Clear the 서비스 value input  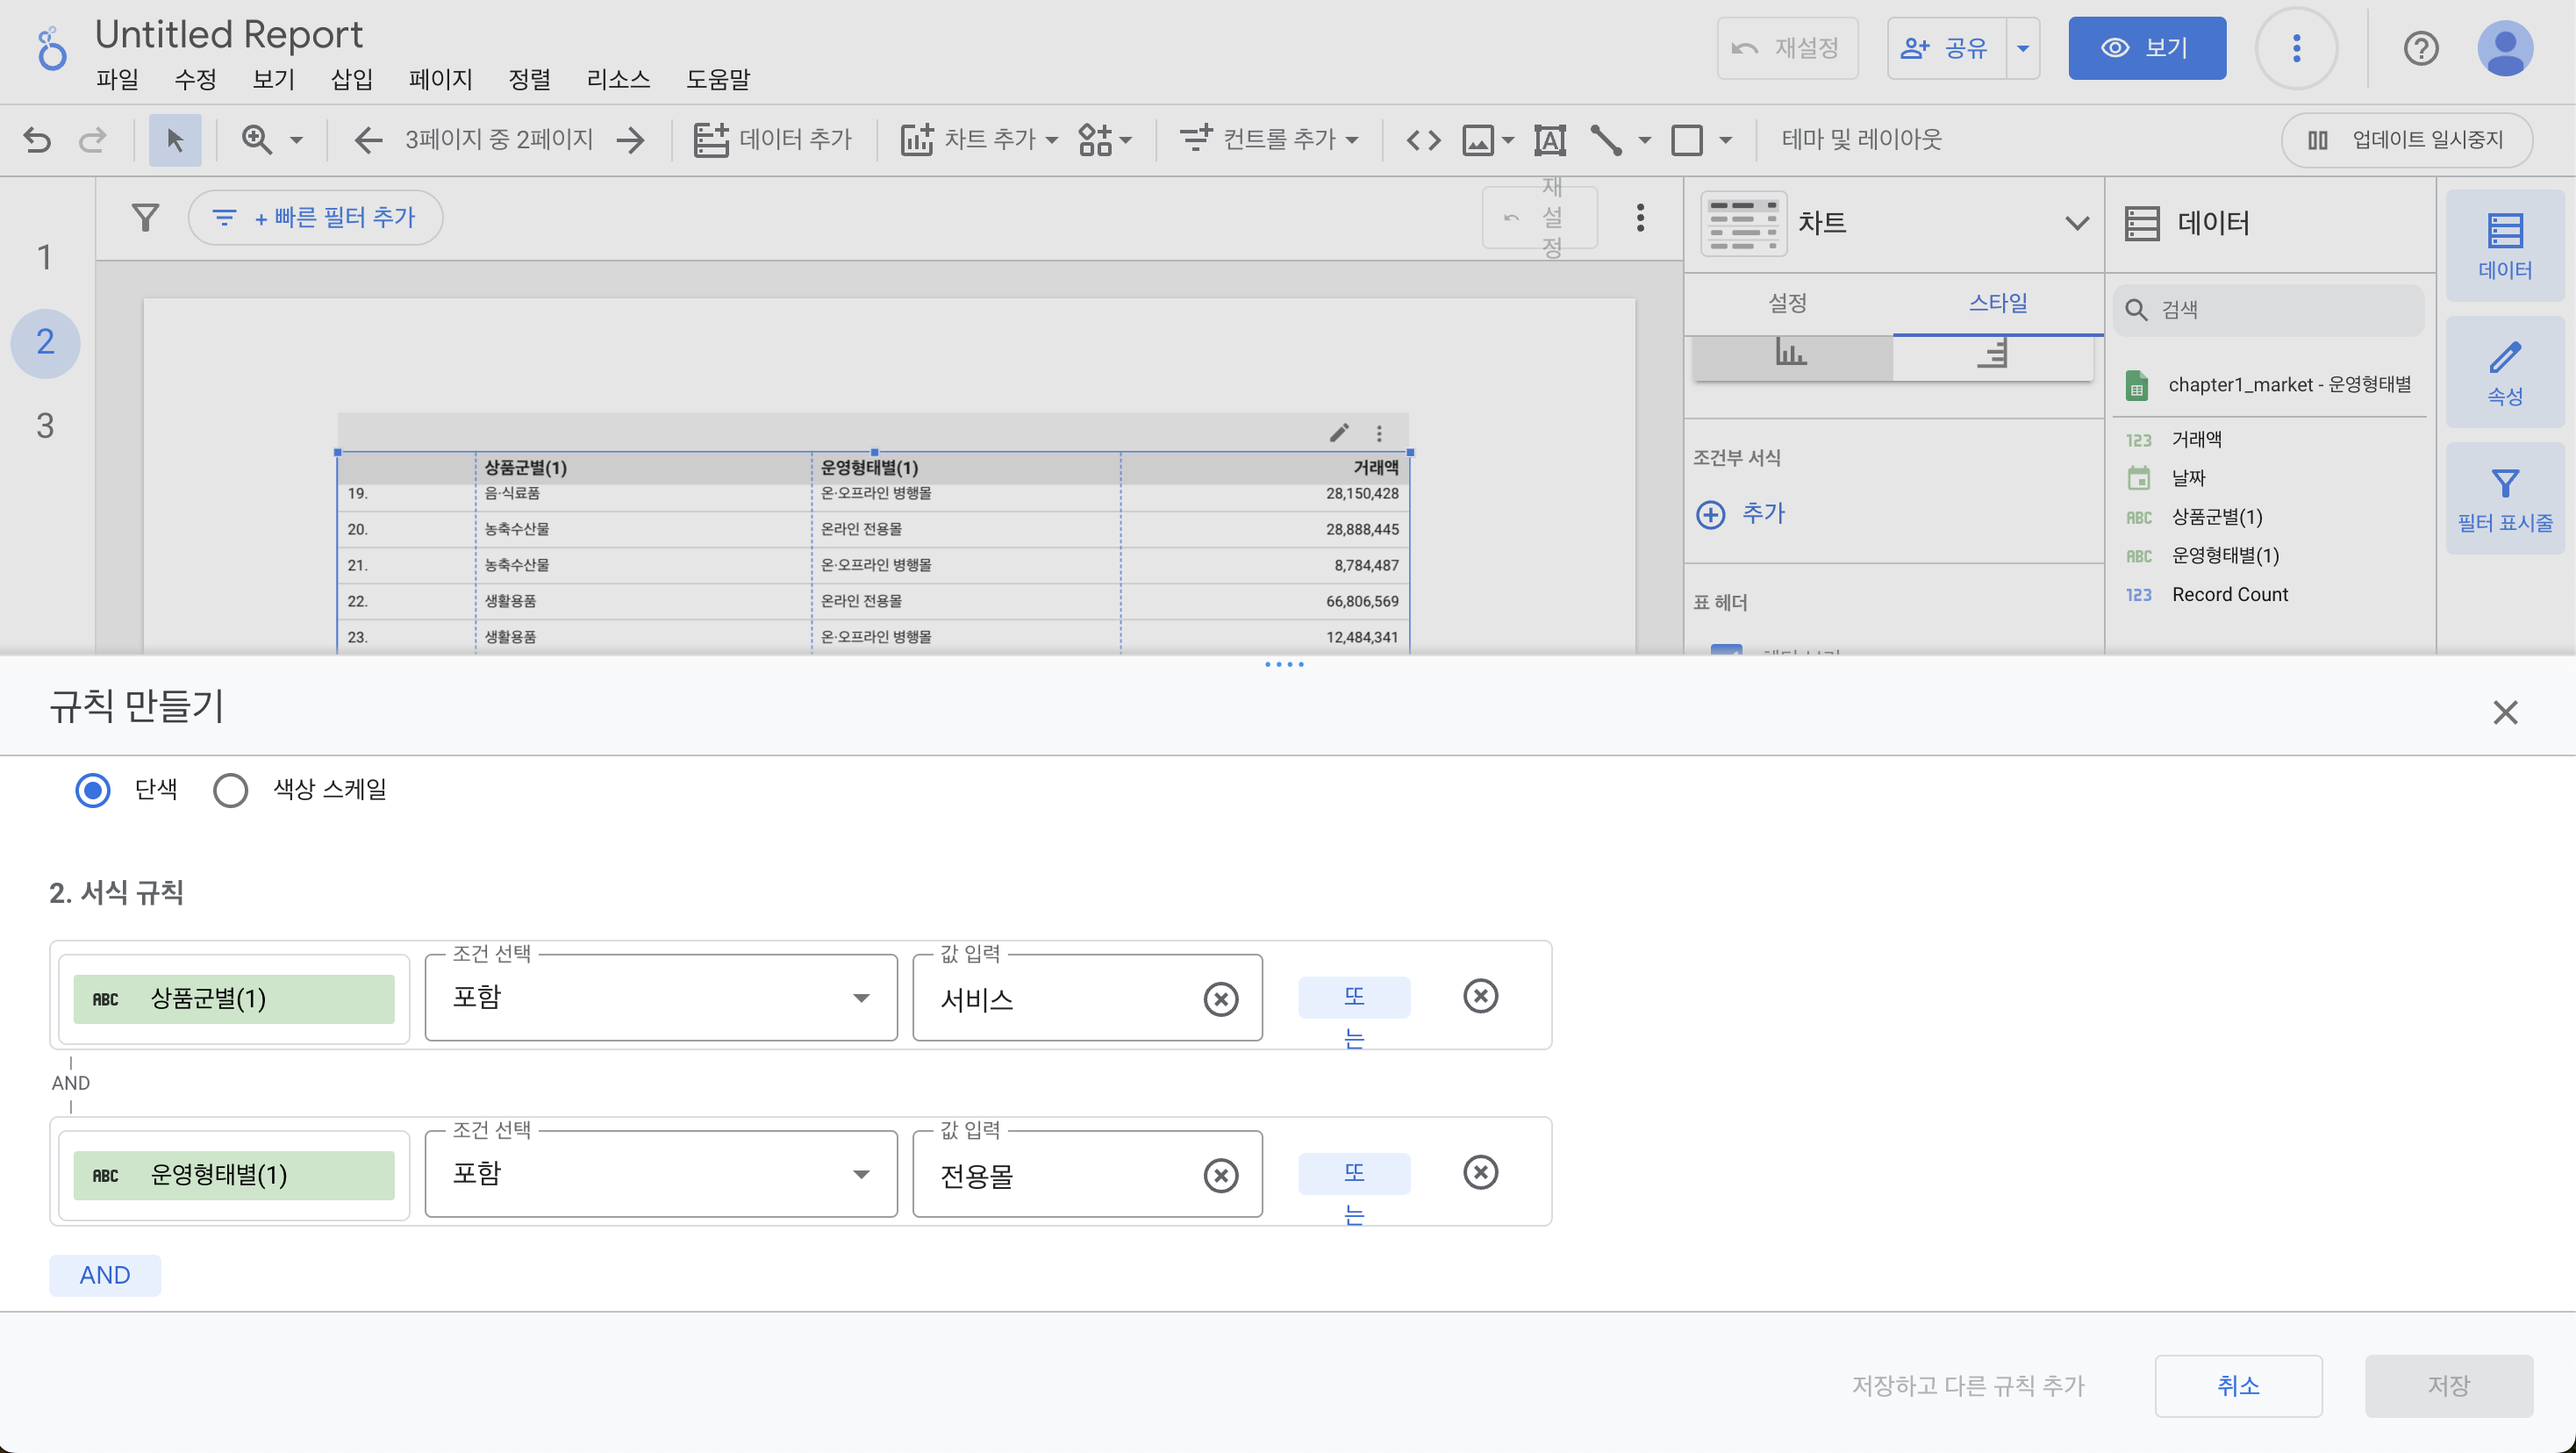[x=1220, y=999]
